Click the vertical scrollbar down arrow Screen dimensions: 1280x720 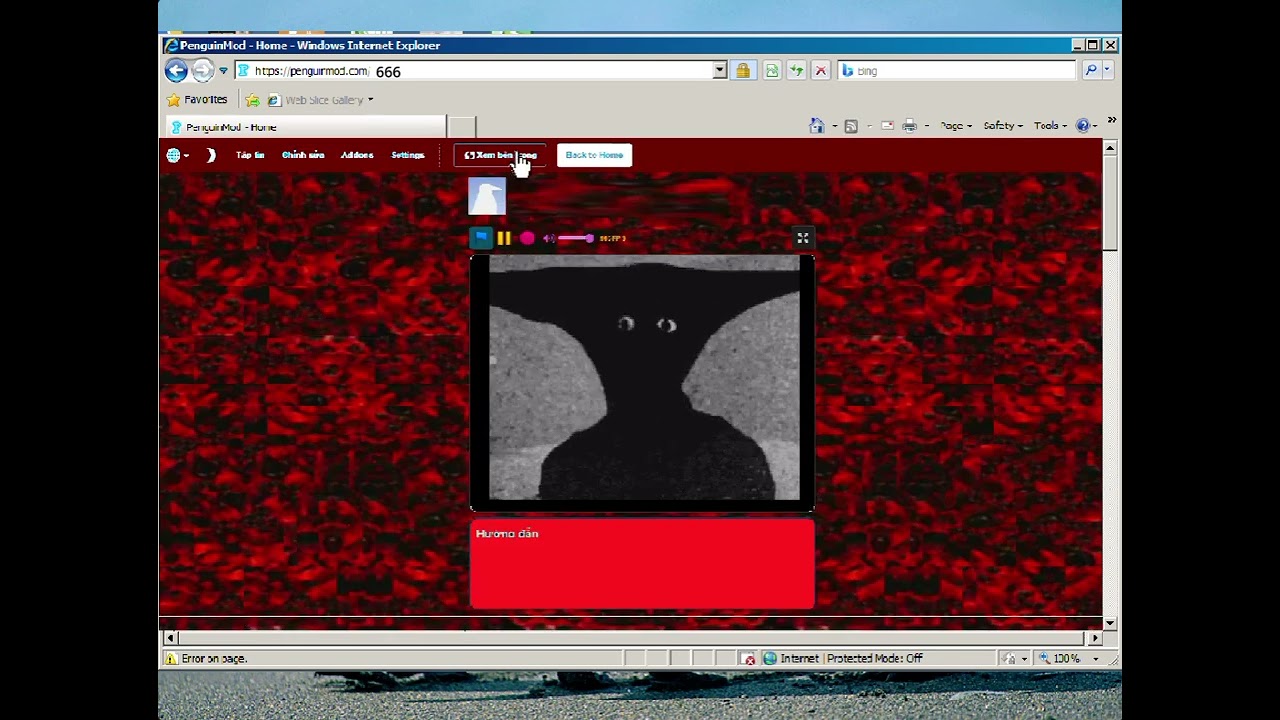[x=1110, y=622]
